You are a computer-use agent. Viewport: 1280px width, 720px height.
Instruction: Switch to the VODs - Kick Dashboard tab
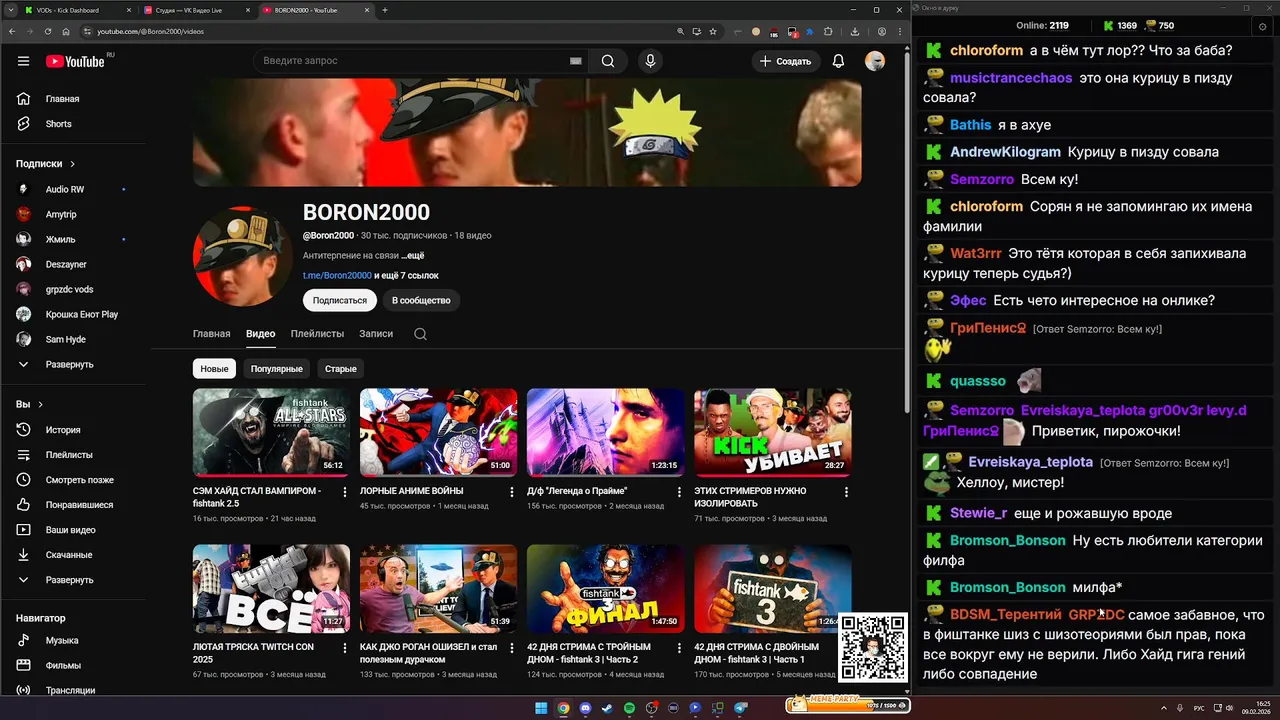point(78,10)
